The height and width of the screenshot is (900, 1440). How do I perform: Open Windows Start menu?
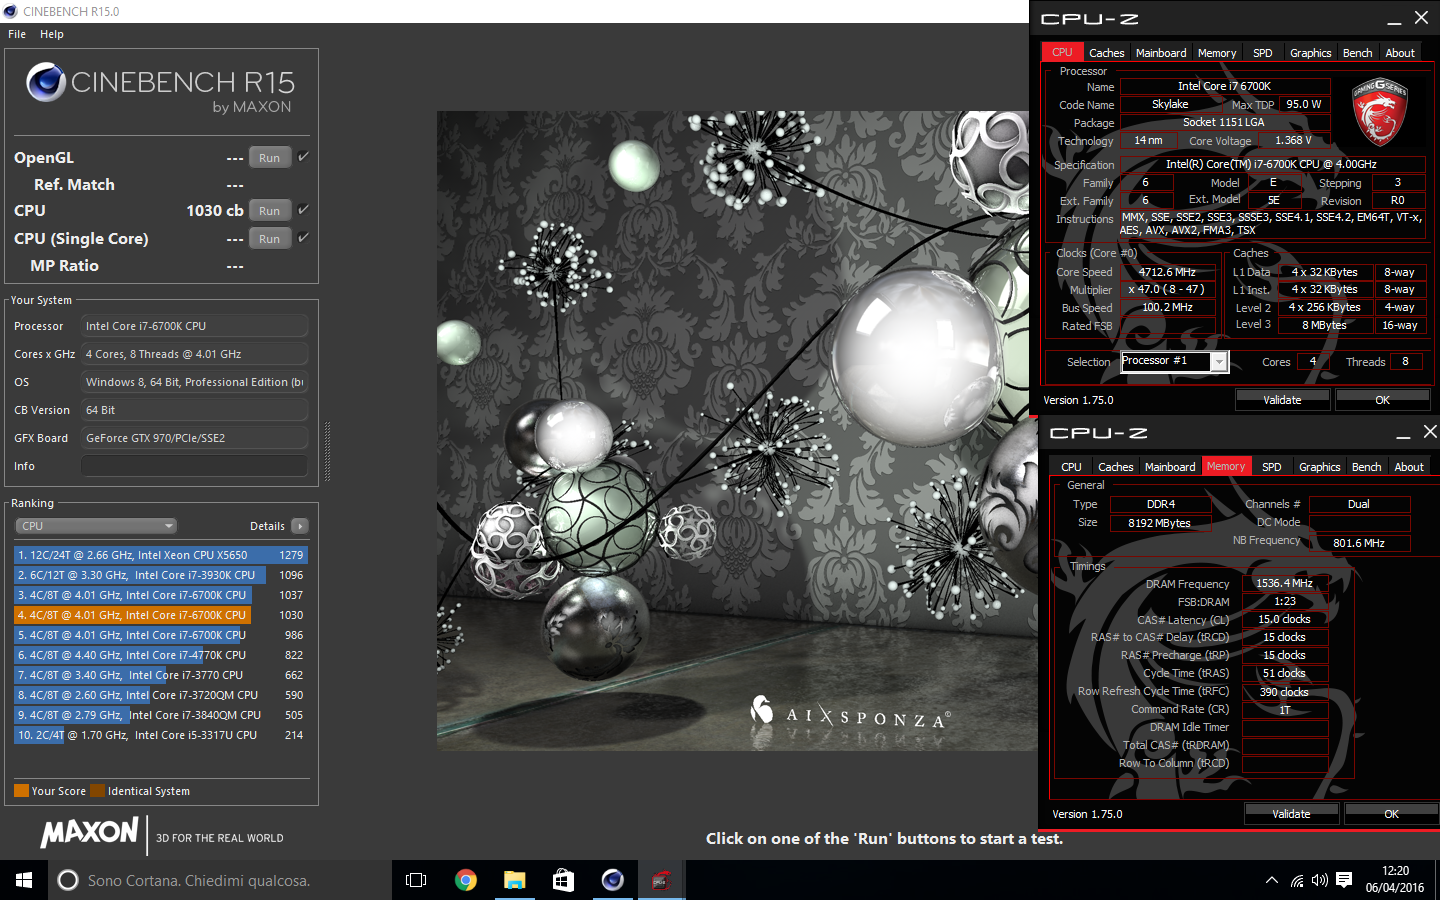click(24, 880)
